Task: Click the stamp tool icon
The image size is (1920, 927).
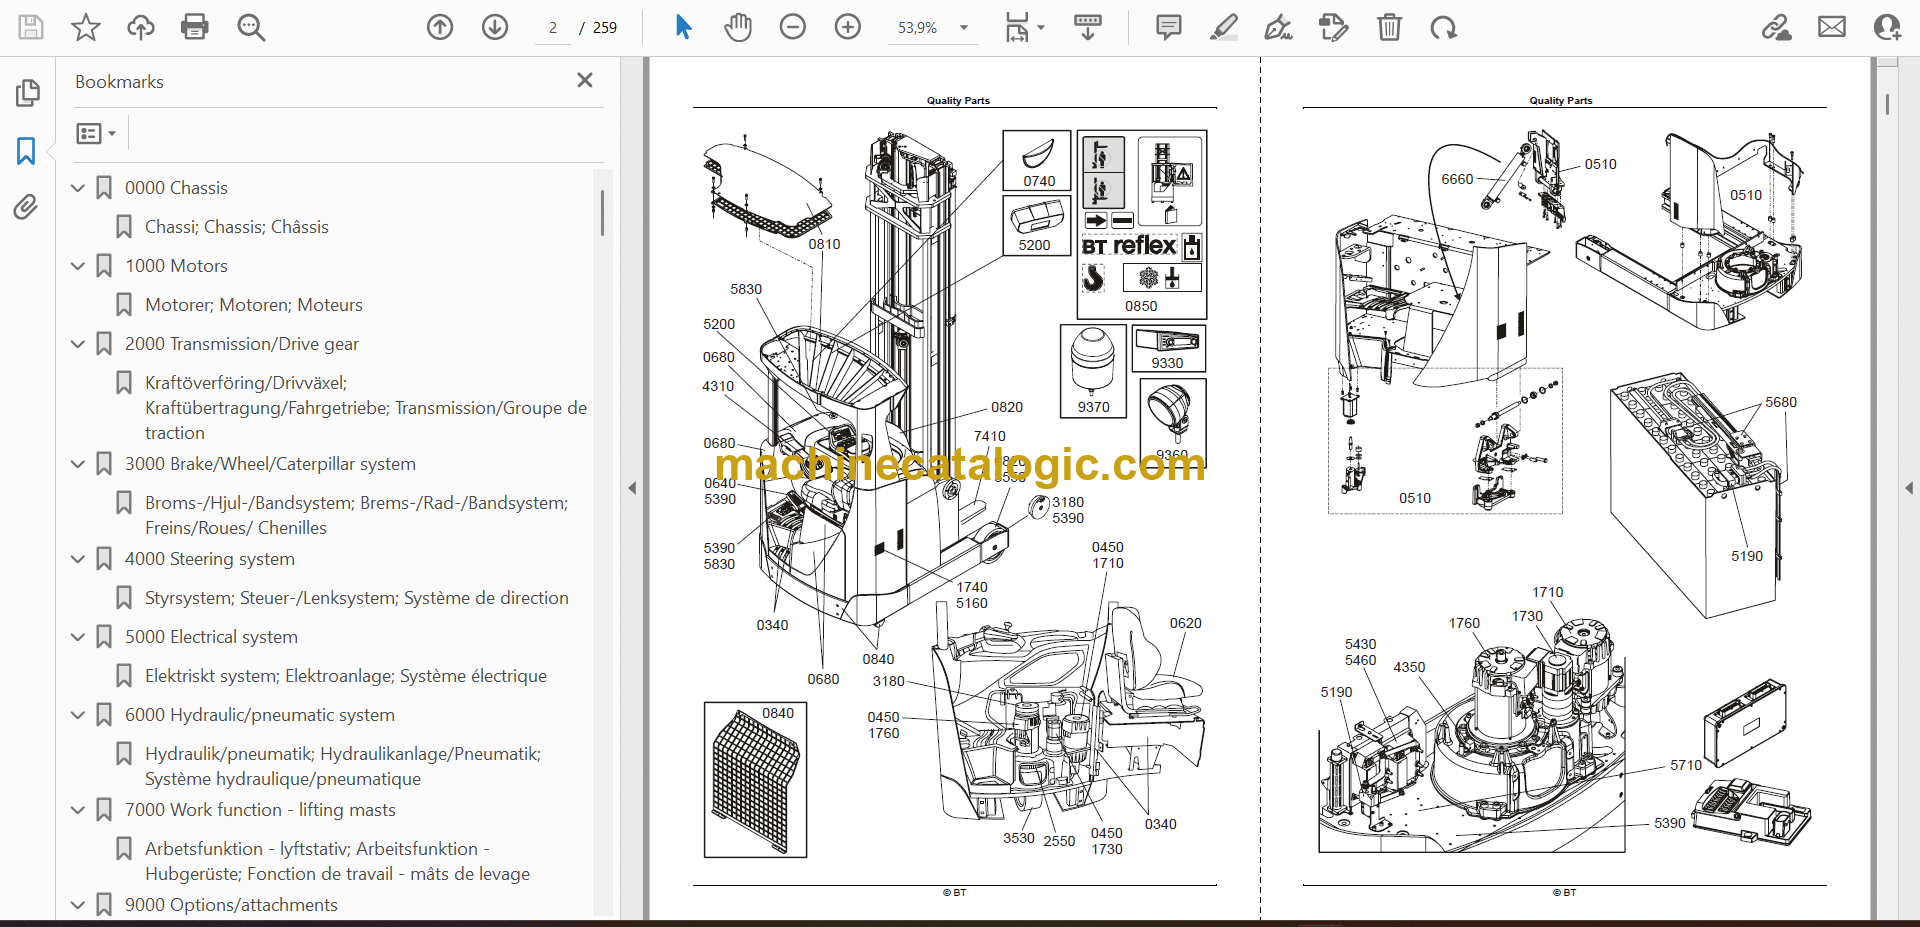Action: 1334,27
